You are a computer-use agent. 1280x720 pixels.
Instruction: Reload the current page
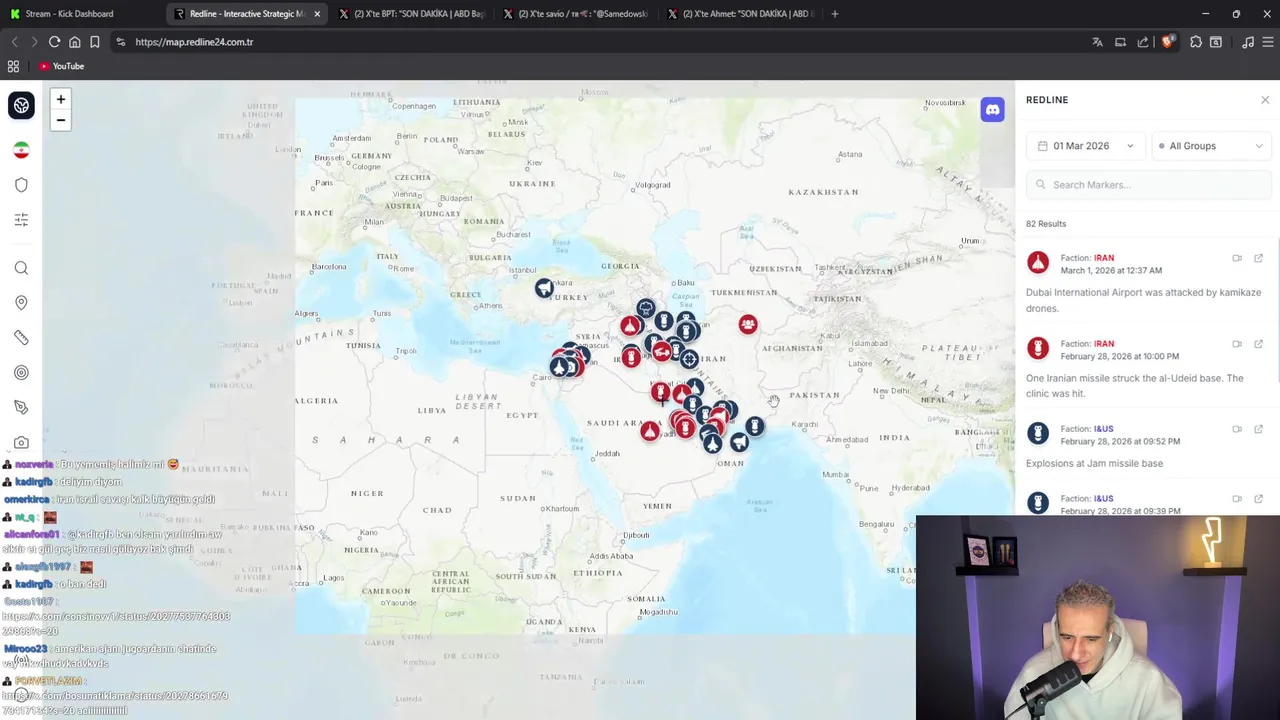54,42
